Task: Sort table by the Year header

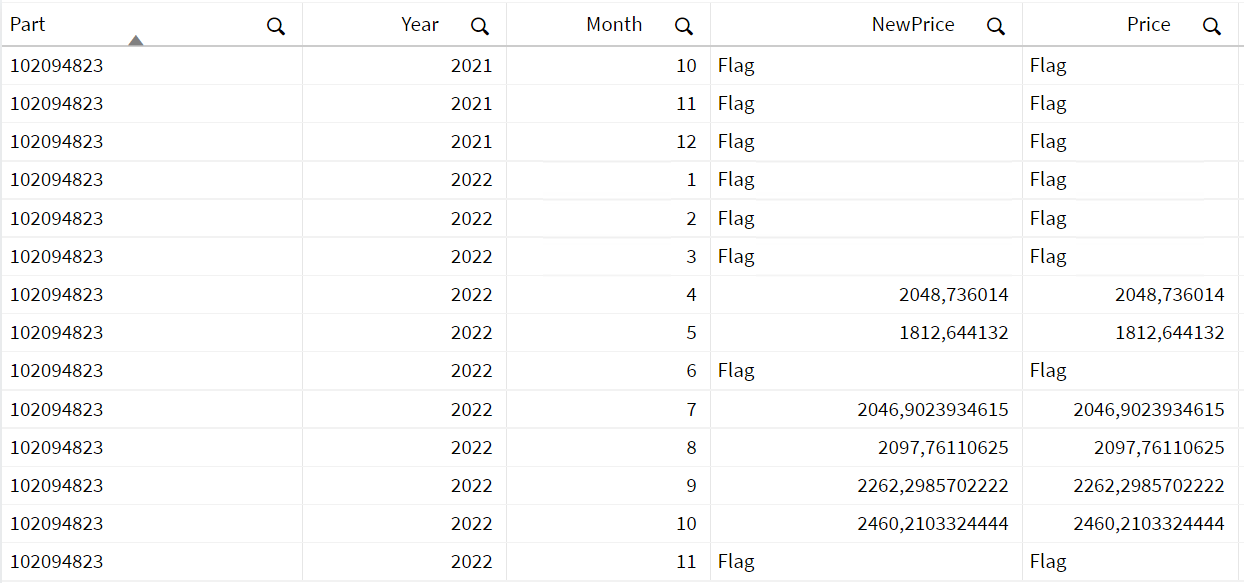Action: pyautogui.click(x=420, y=25)
